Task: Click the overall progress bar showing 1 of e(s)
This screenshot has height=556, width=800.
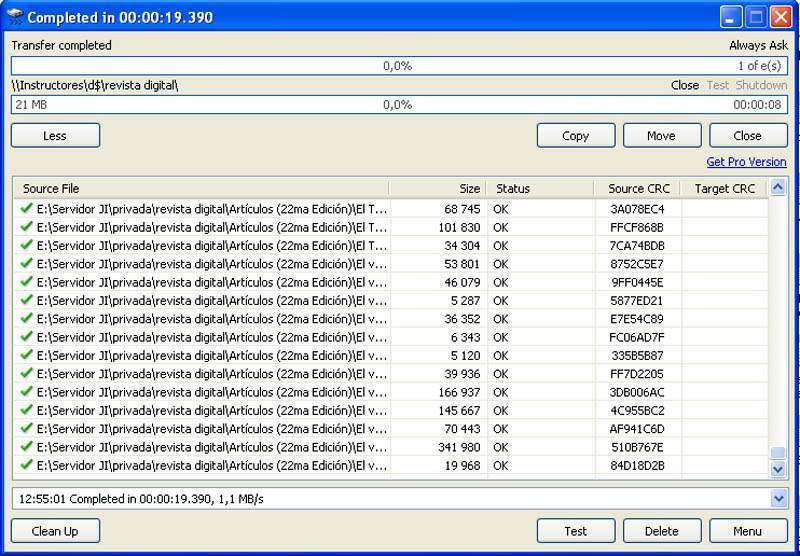Action: (x=399, y=66)
